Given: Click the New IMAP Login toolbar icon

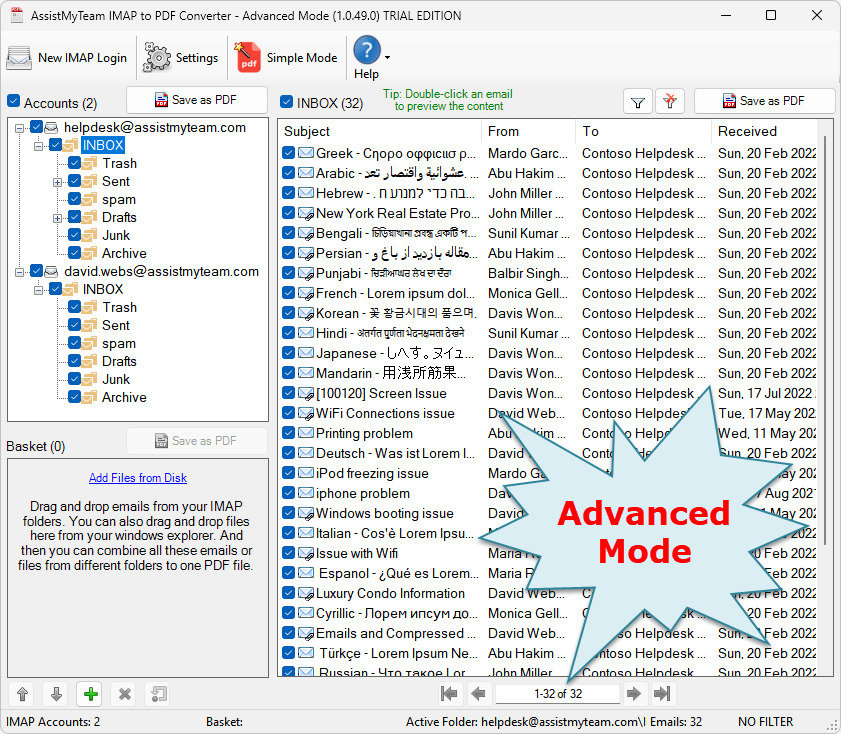Looking at the screenshot, I should coord(20,58).
